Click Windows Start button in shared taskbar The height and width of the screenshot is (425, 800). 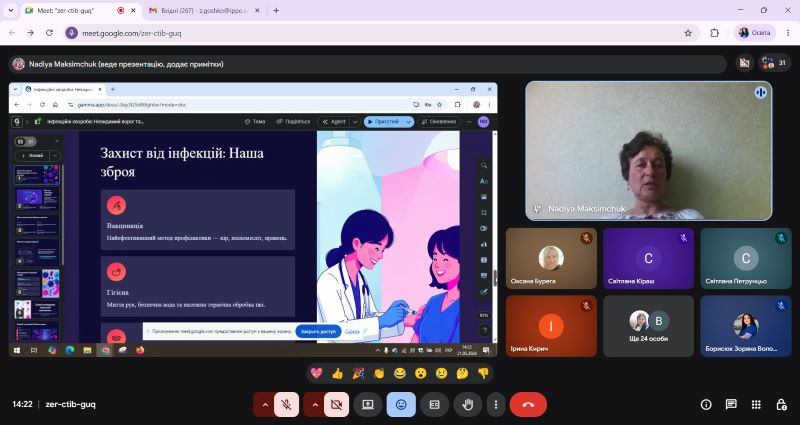16,350
